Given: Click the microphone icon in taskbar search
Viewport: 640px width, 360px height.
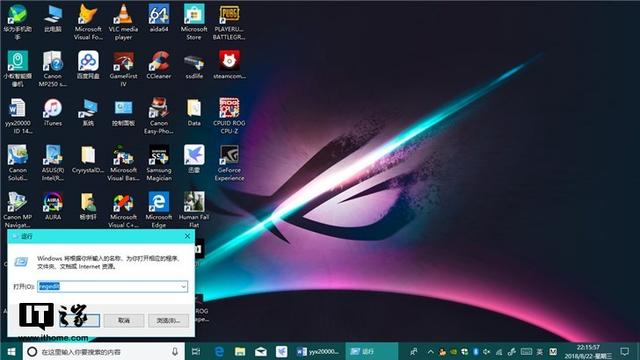Looking at the screenshot, I should point(175,351).
